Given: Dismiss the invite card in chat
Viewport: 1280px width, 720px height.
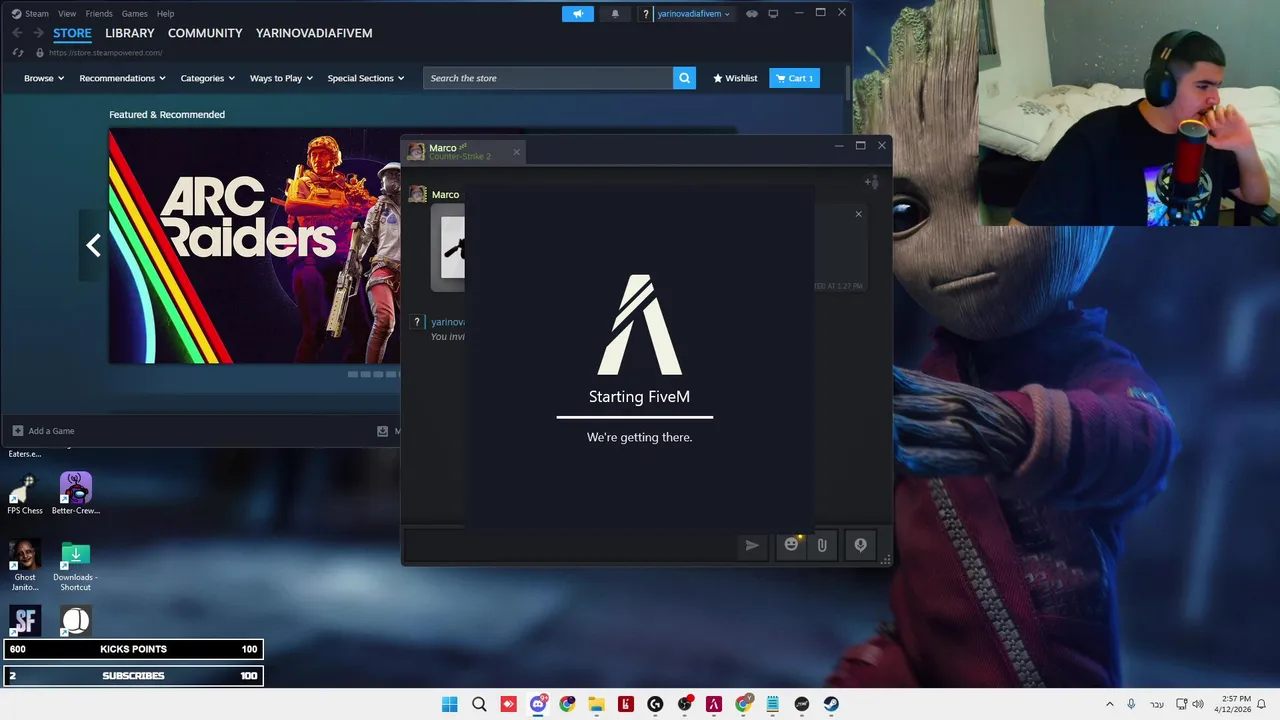Looking at the screenshot, I should click(x=858, y=214).
